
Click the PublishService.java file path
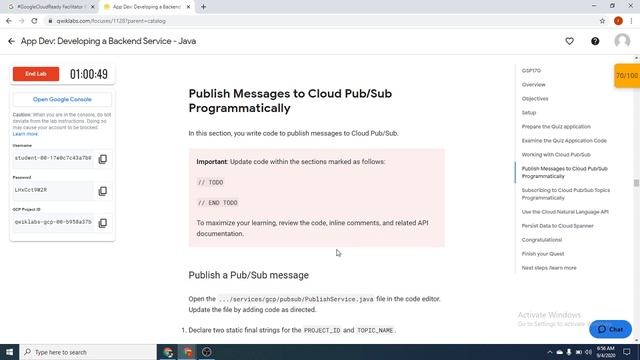pyautogui.click(x=296, y=299)
